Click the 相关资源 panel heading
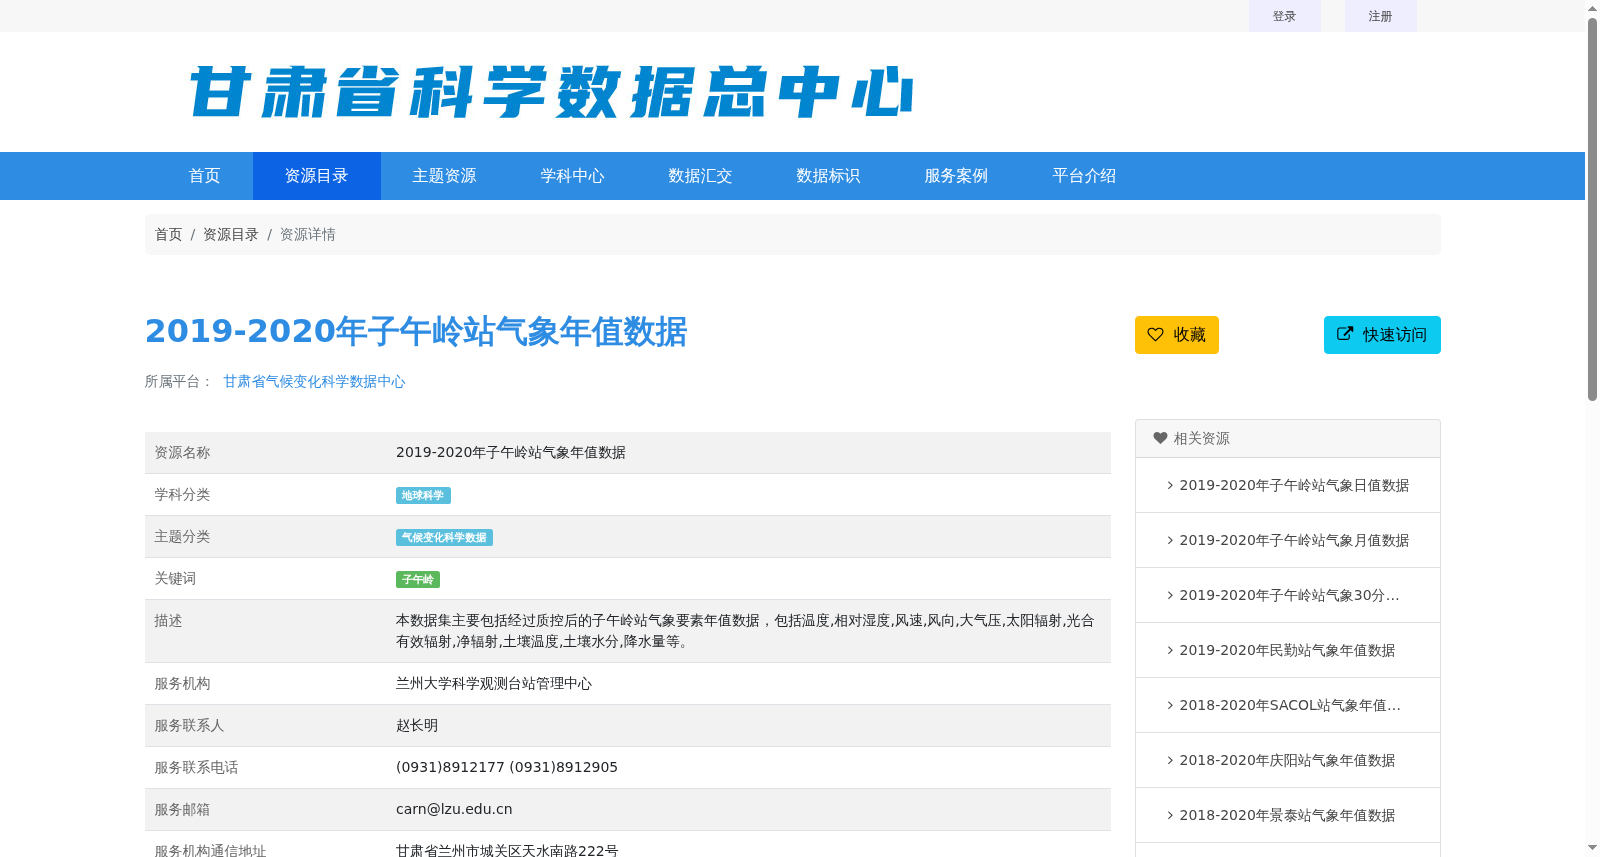The image size is (1600, 857). pyautogui.click(x=1288, y=439)
